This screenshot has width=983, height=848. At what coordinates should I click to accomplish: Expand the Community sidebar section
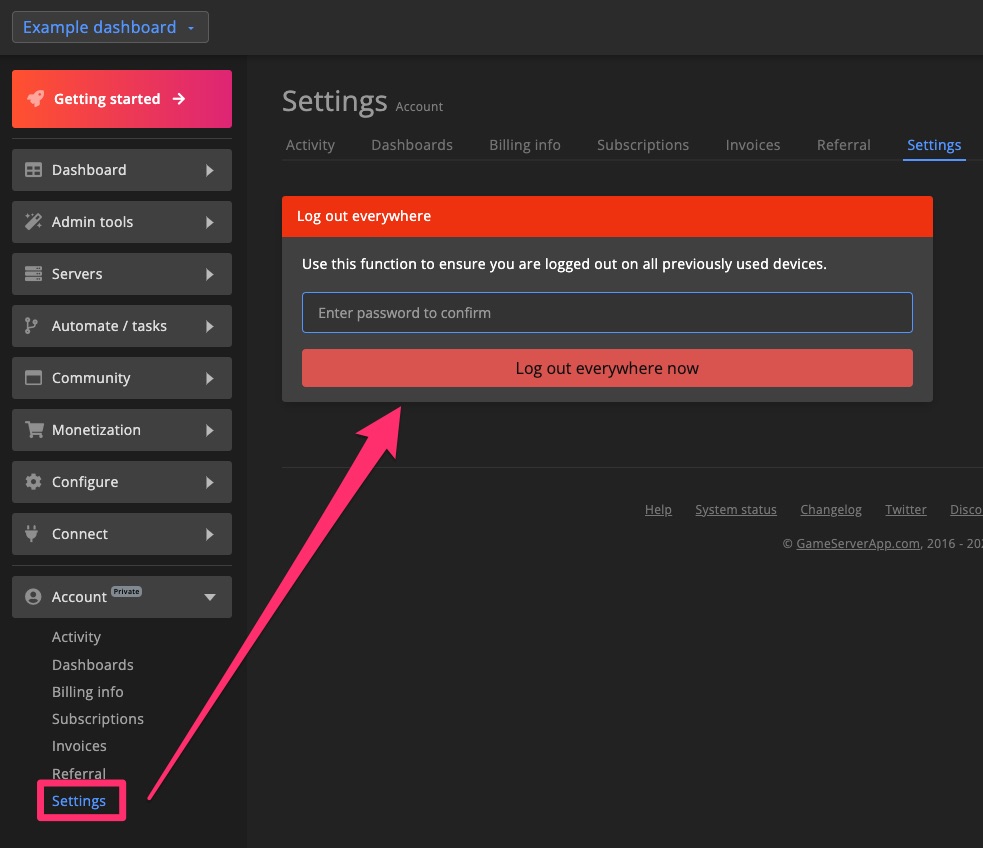pos(211,378)
